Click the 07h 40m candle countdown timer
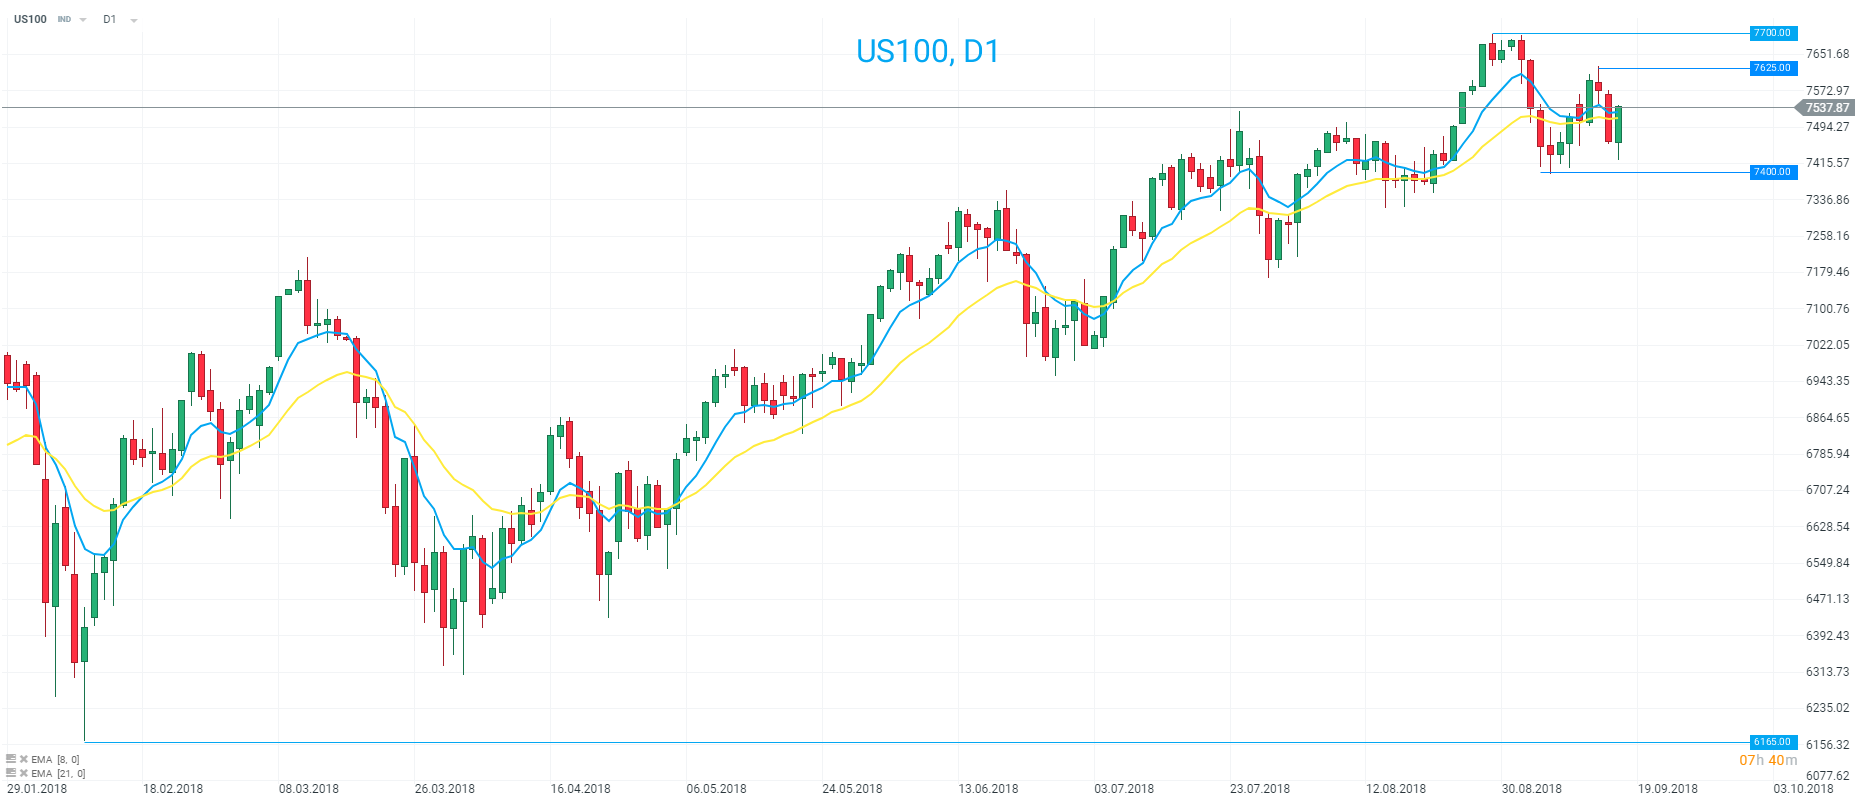 (x=1767, y=761)
